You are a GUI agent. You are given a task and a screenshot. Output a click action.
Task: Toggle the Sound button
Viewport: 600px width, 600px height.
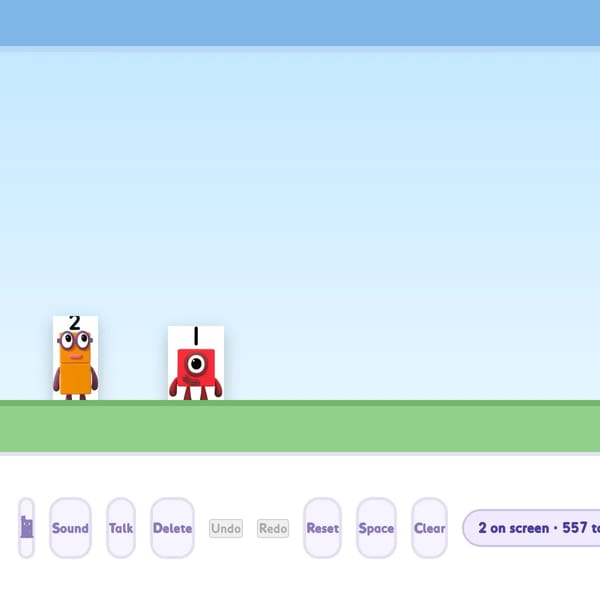coord(70,528)
